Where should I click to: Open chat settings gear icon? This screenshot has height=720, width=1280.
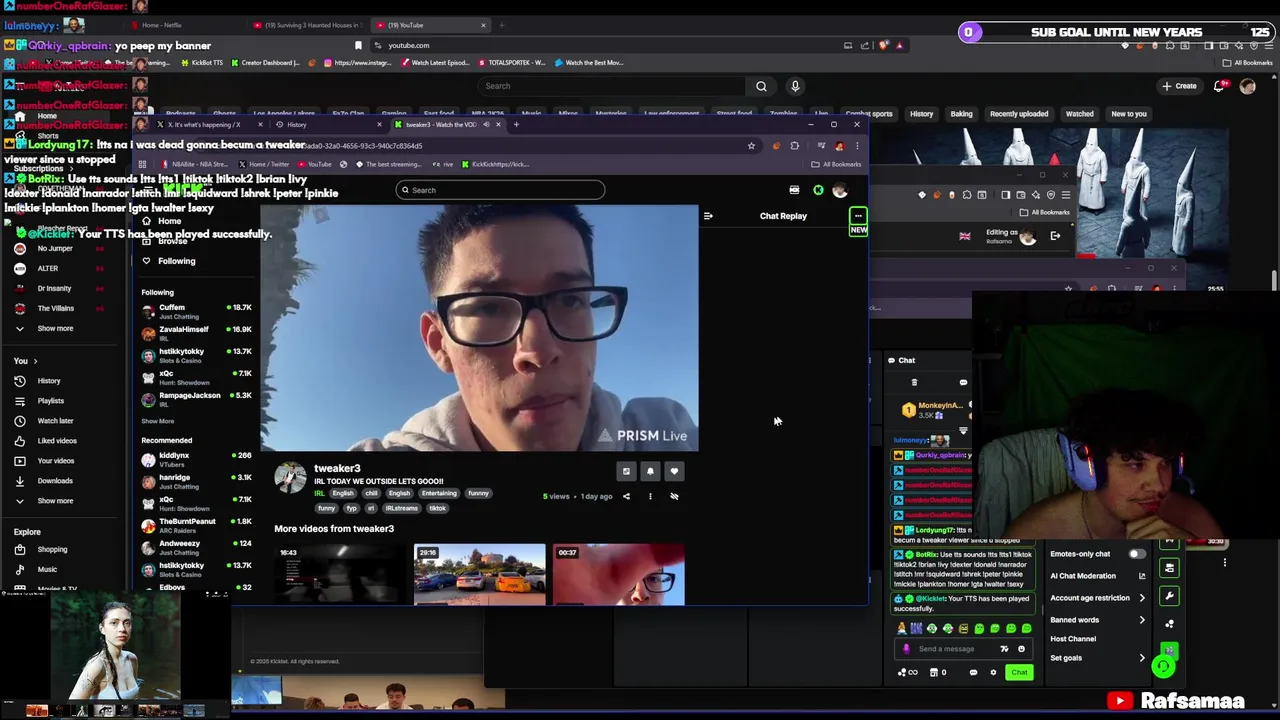coord(993,672)
